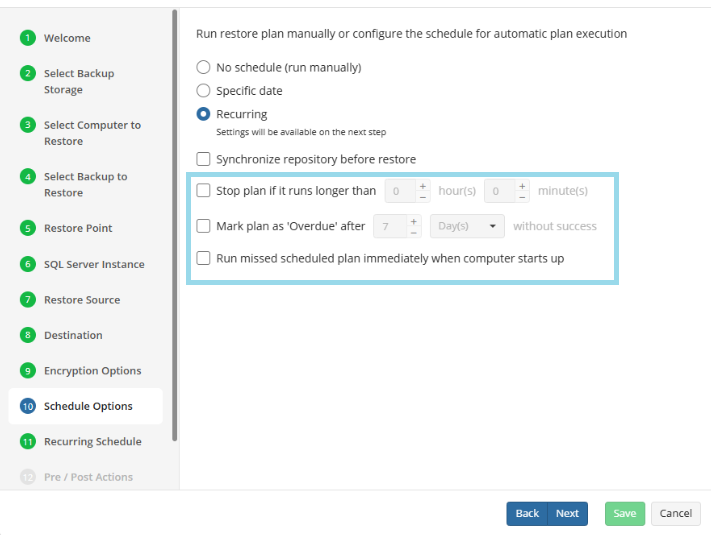Increase the hour(s) stepper value
Screen dimensions: 711x535
coord(422,186)
